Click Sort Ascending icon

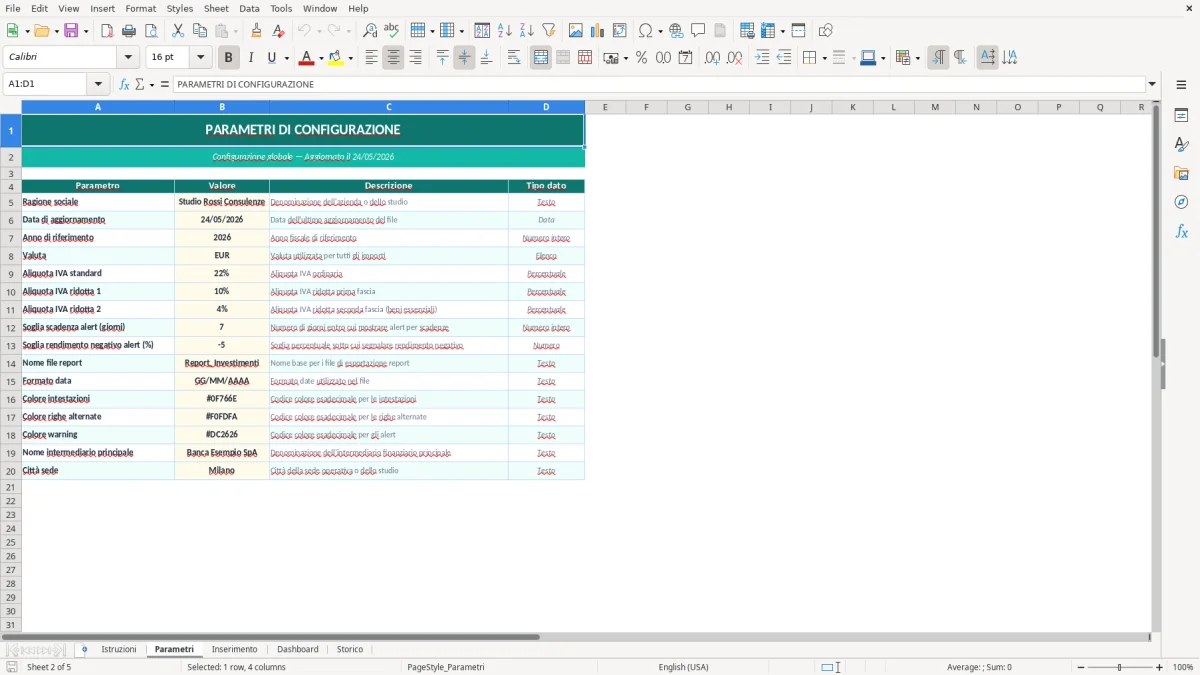[505, 31]
